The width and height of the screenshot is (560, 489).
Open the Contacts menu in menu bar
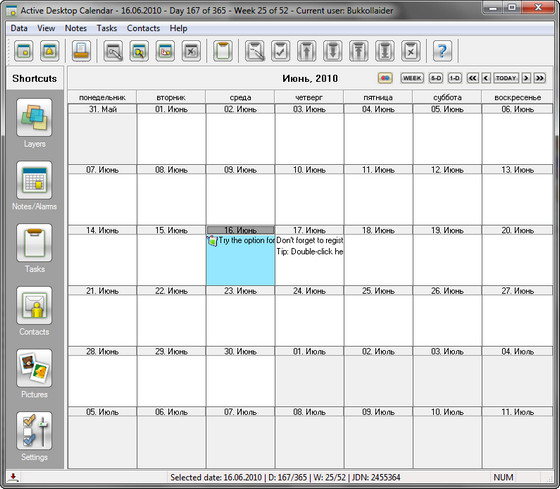click(143, 28)
